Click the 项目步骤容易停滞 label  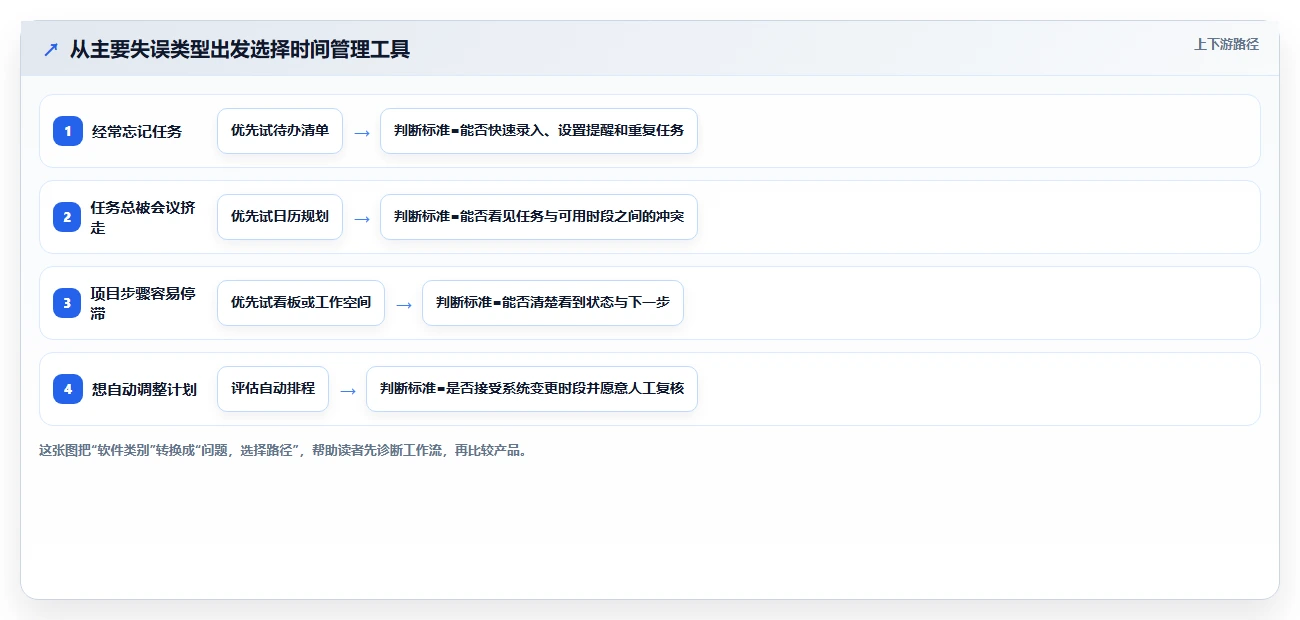point(144,303)
